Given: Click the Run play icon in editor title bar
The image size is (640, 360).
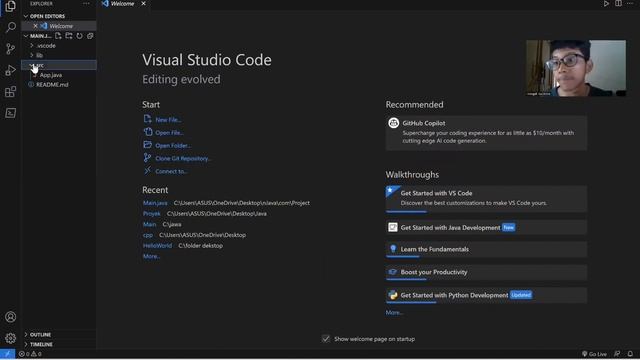Looking at the screenshot, I should (x=606, y=4).
